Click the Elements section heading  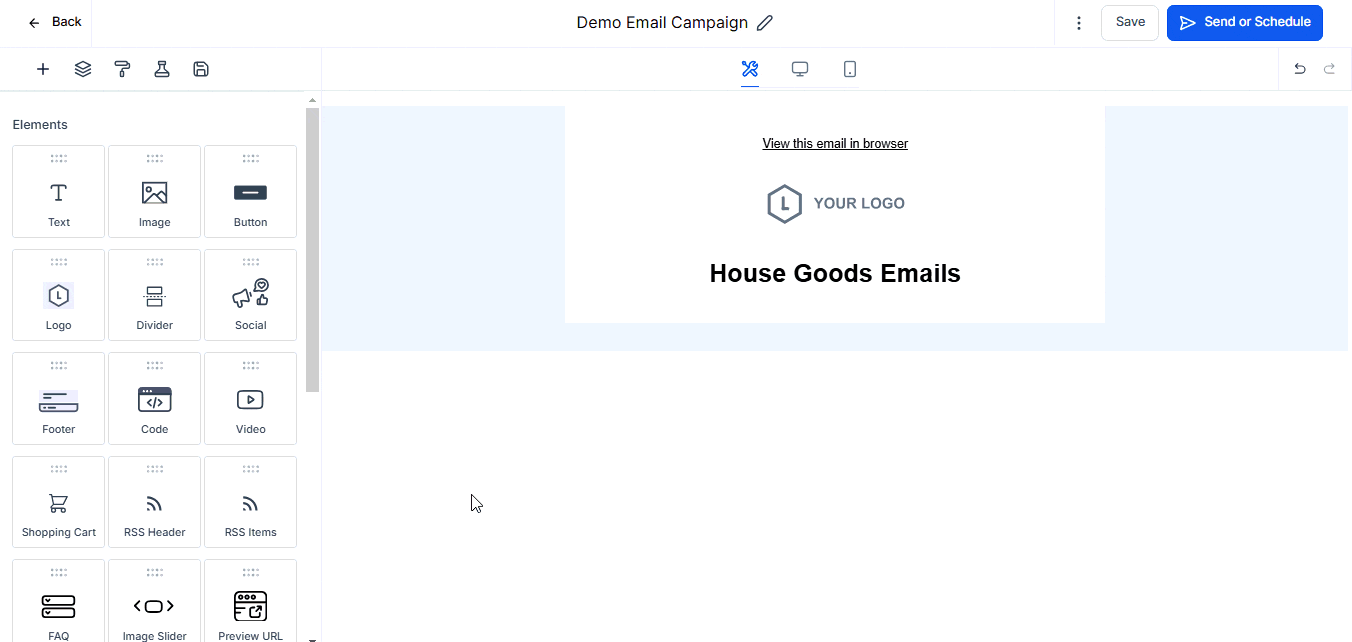click(40, 125)
